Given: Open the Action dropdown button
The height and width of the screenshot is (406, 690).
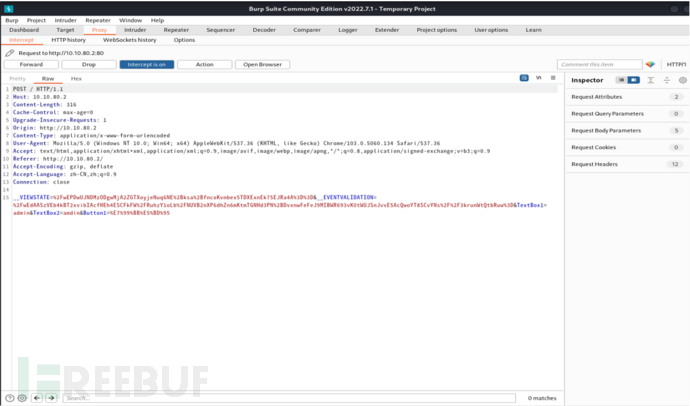Looking at the screenshot, I should pos(205,65).
